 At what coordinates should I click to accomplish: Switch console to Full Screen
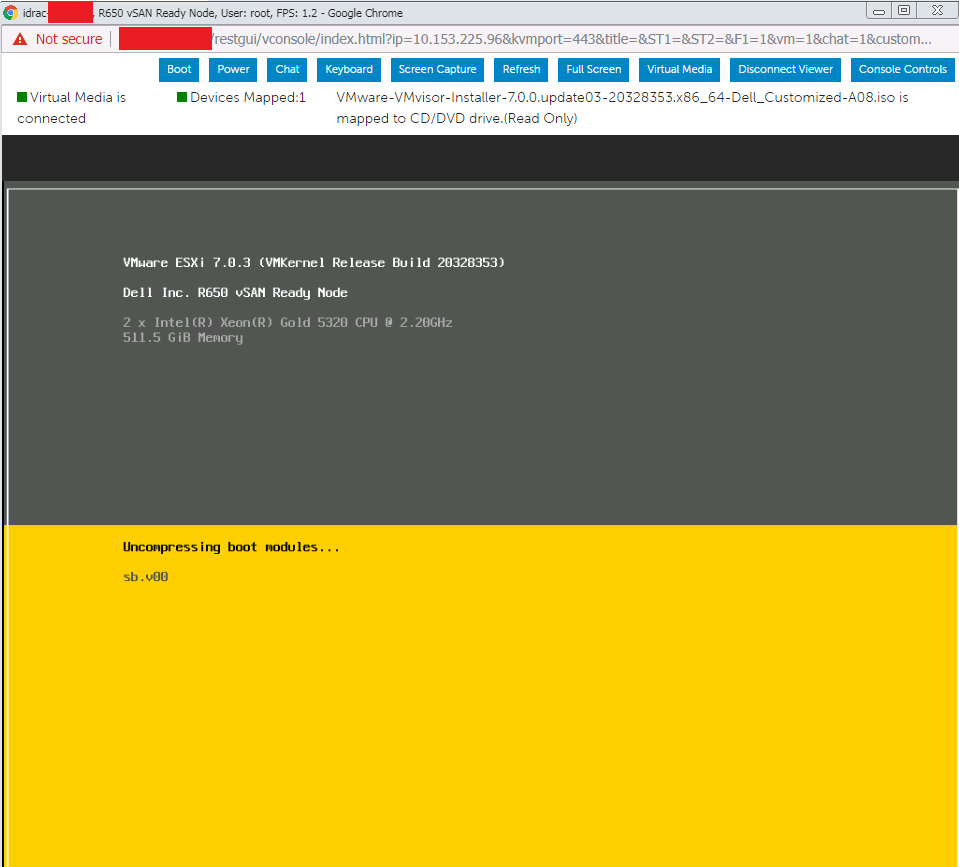593,70
